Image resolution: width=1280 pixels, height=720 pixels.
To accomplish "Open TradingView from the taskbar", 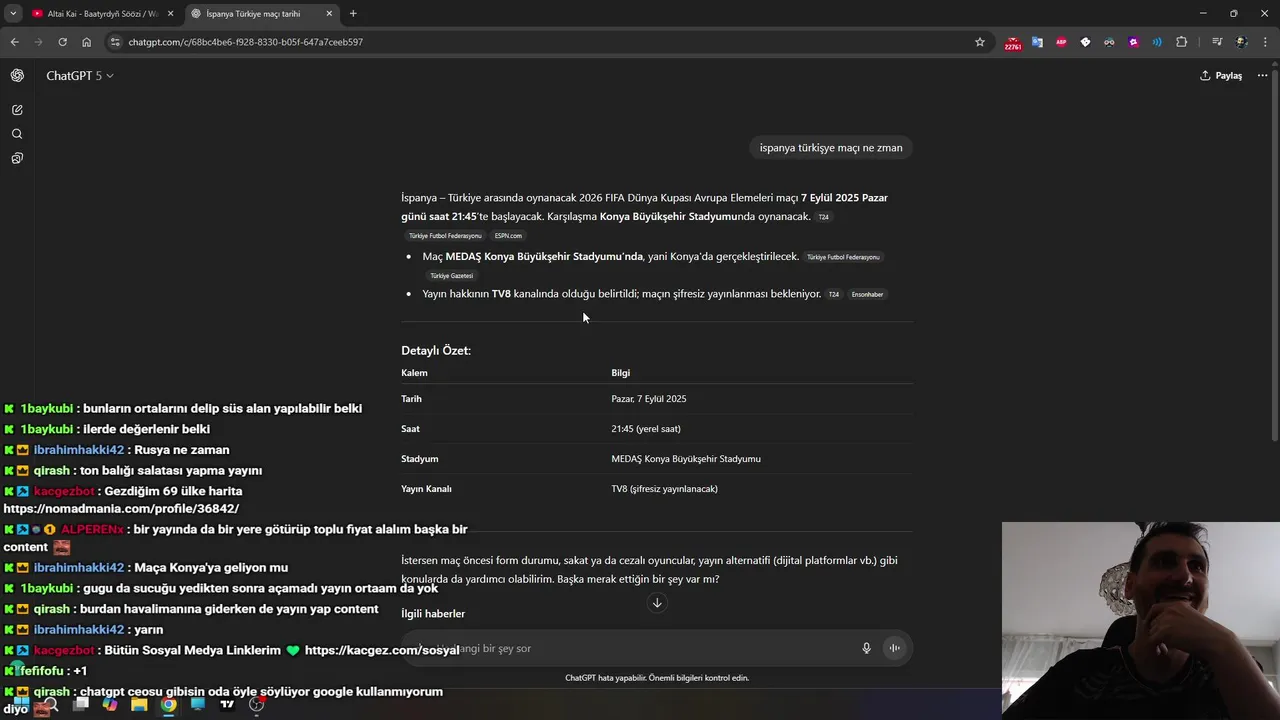I will pyautogui.click(x=227, y=704).
